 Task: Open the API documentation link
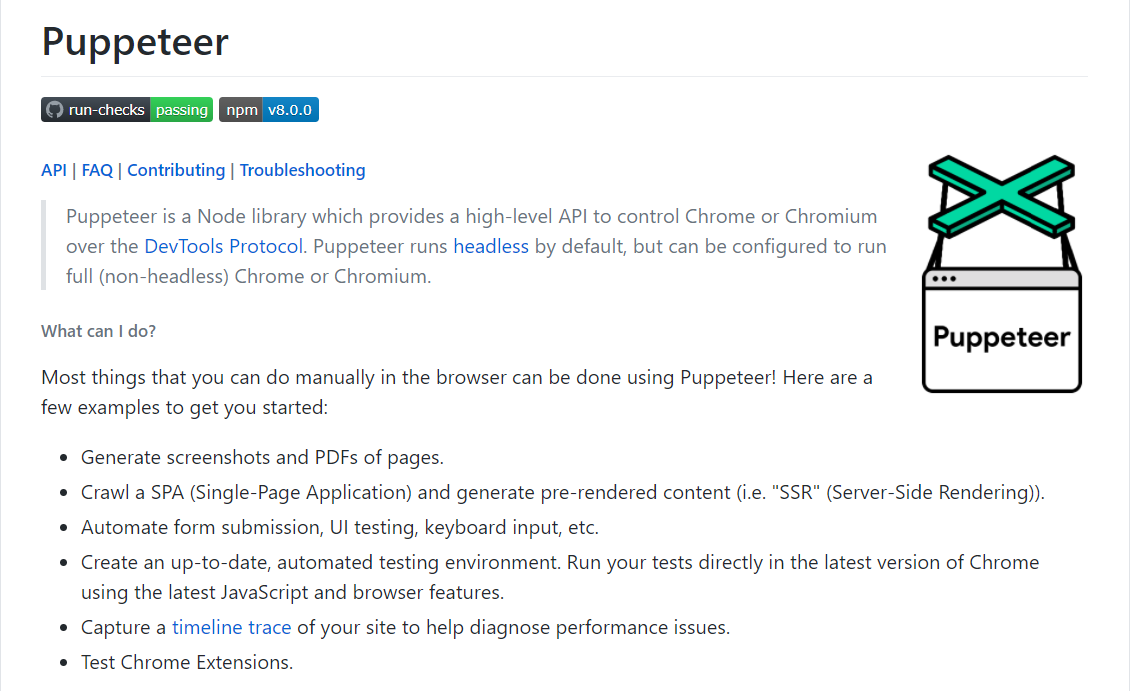click(x=54, y=170)
